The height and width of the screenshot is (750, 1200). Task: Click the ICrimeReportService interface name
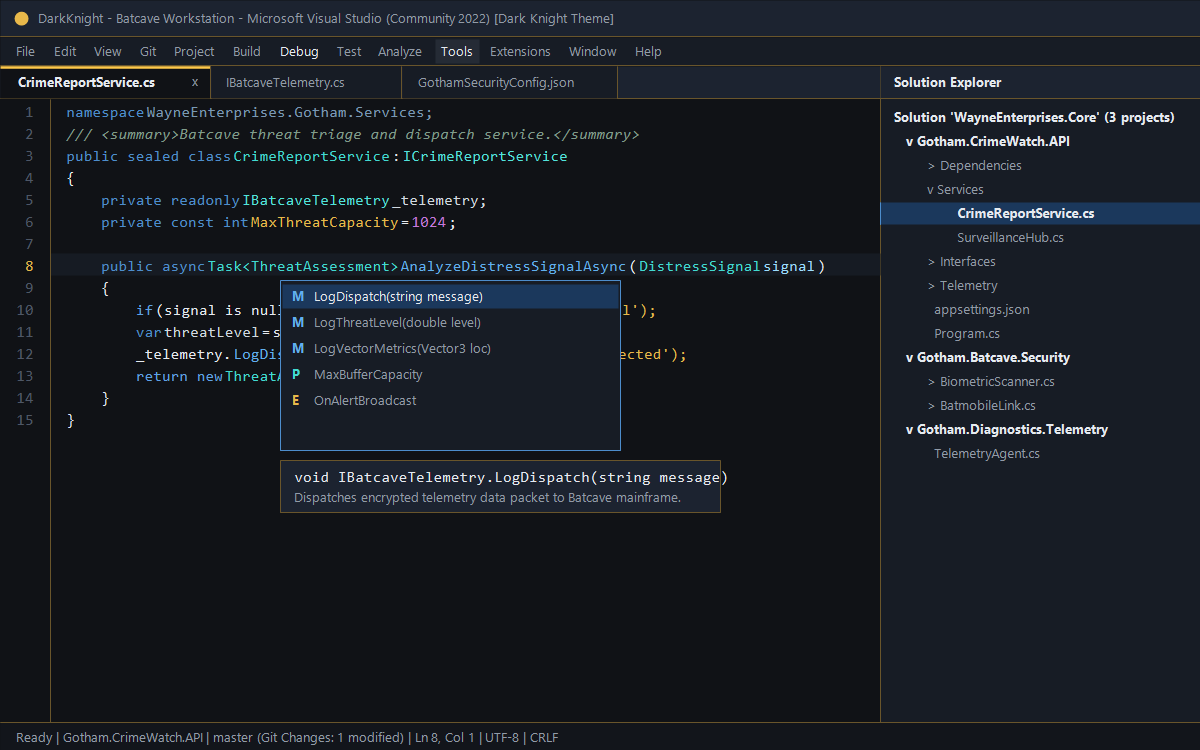click(485, 156)
